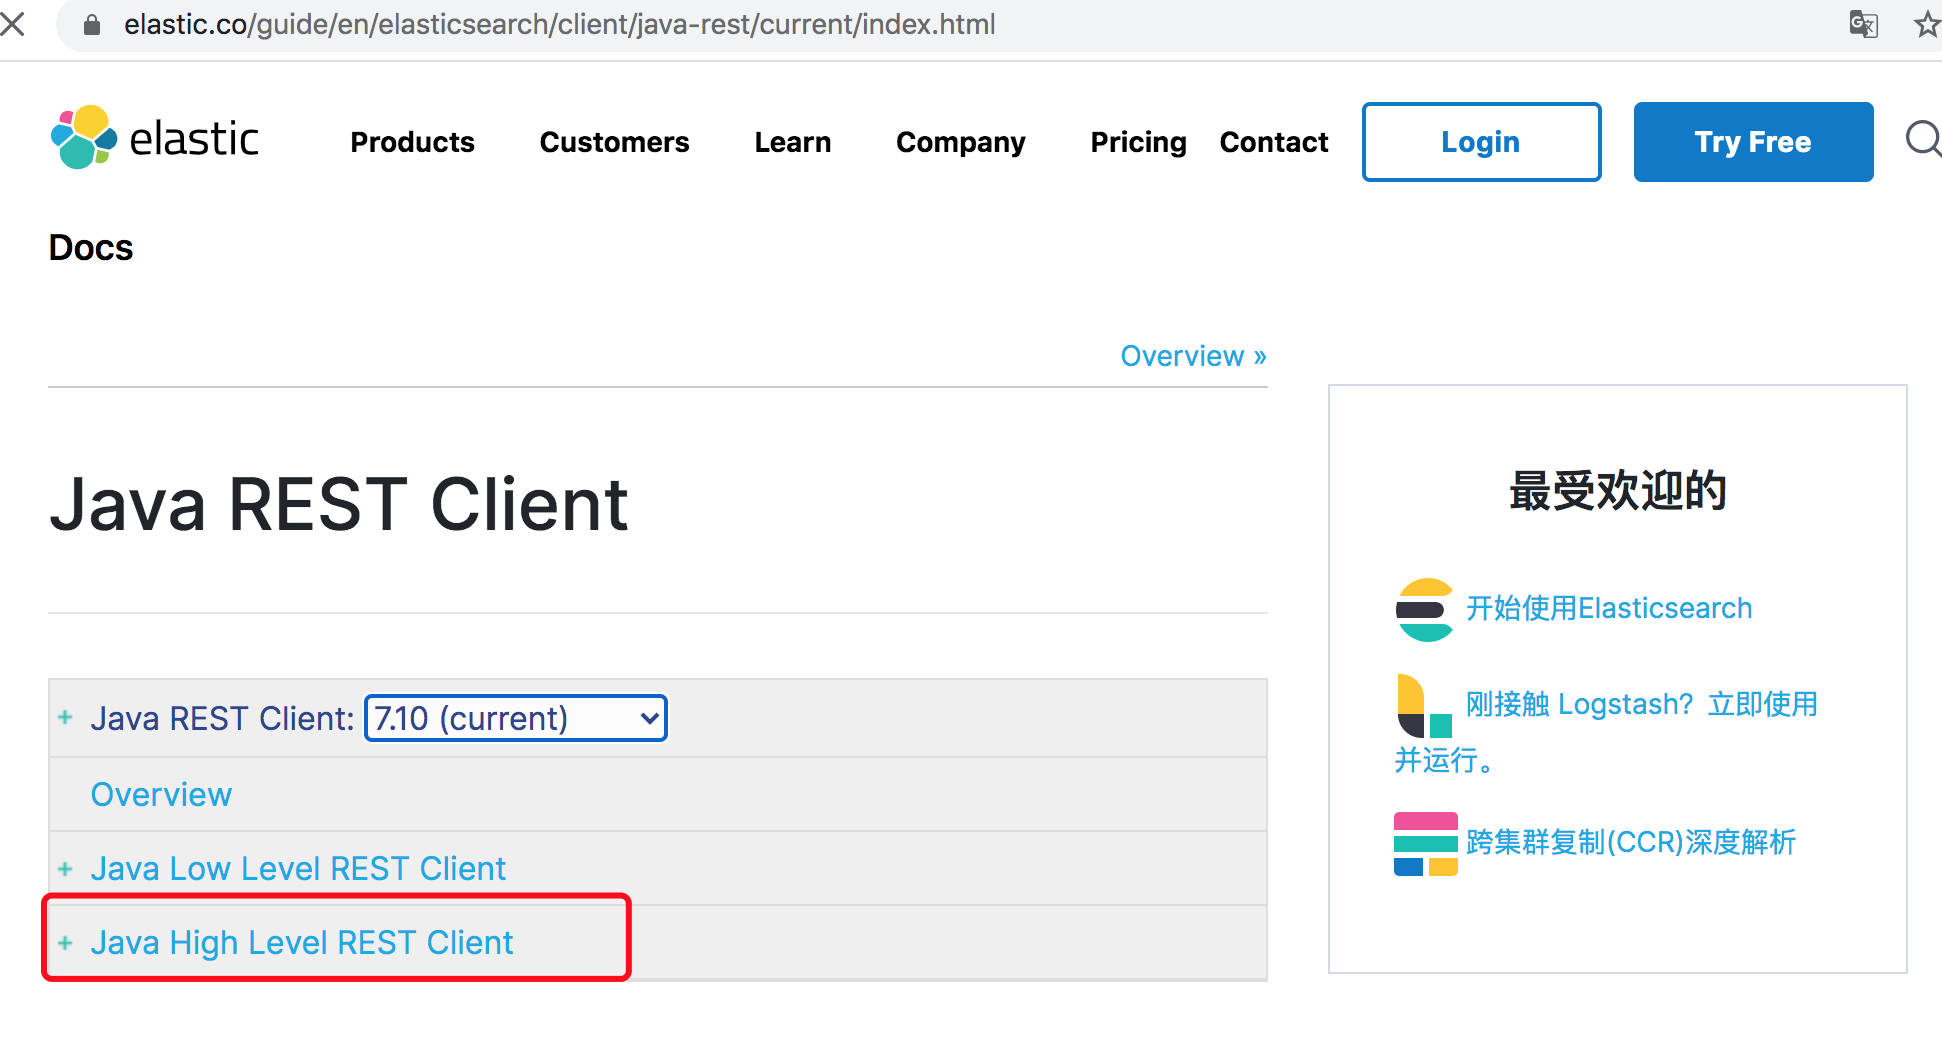Click the browser stop loading X icon
This screenshot has height=1056, width=1942.
click(x=12, y=24)
